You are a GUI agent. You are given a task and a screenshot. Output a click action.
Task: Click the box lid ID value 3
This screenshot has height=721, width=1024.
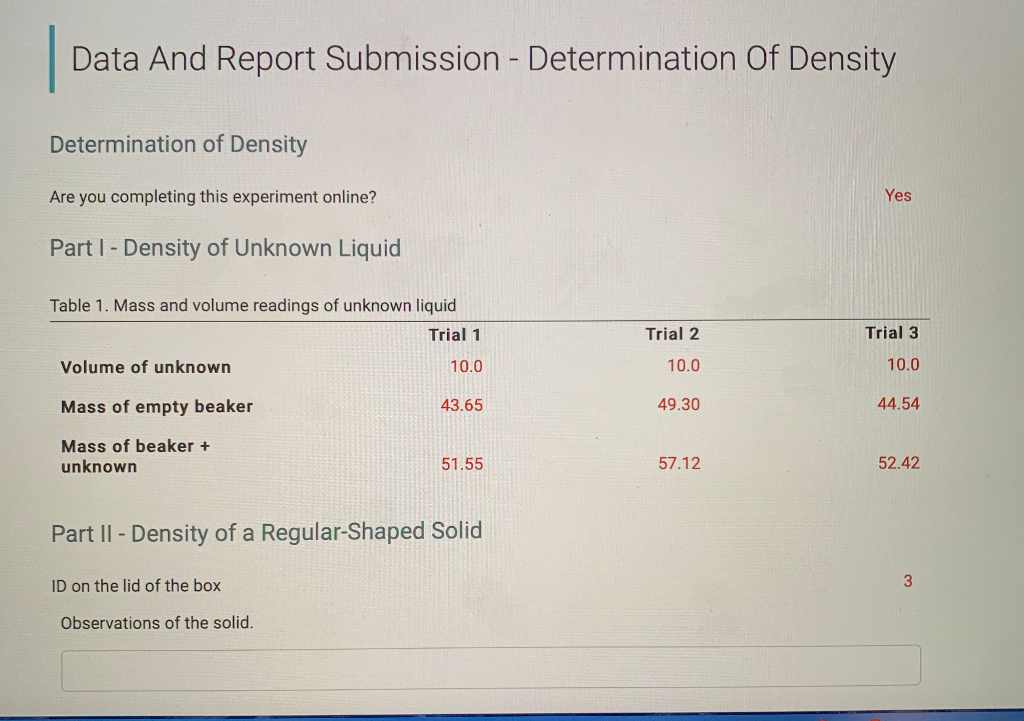(x=907, y=581)
